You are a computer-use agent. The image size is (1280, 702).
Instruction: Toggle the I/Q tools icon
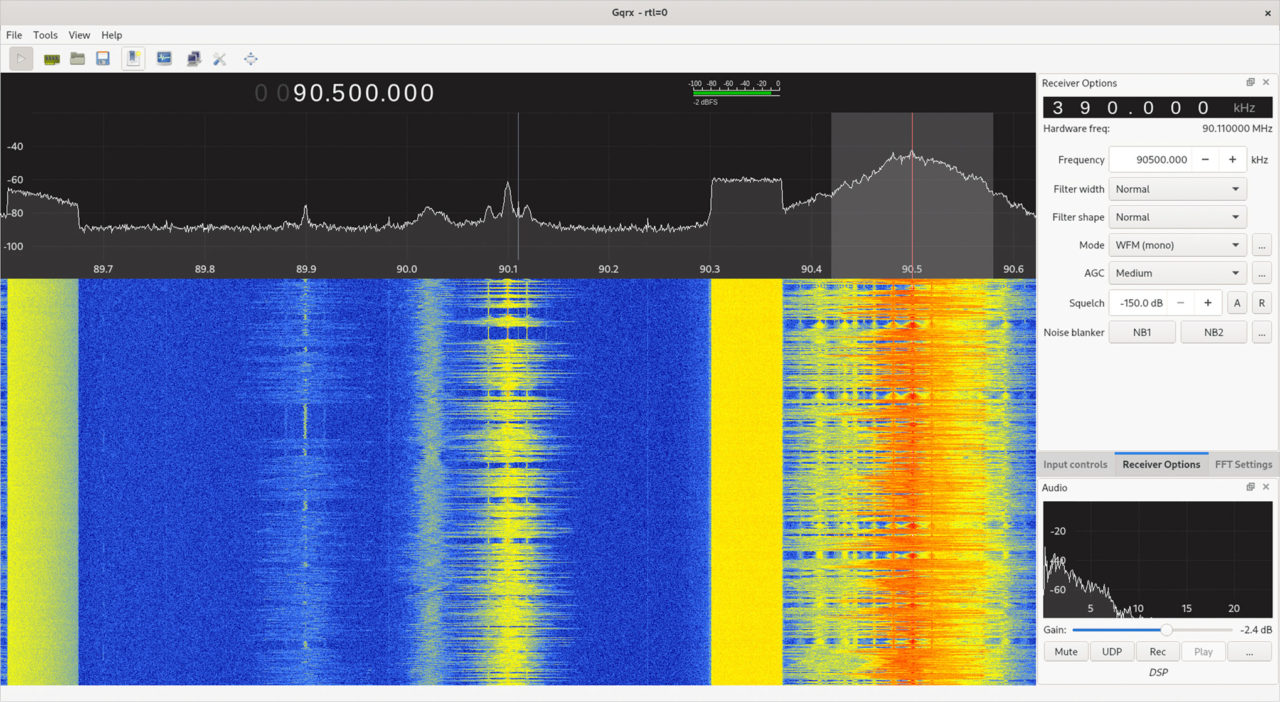click(x=162, y=57)
